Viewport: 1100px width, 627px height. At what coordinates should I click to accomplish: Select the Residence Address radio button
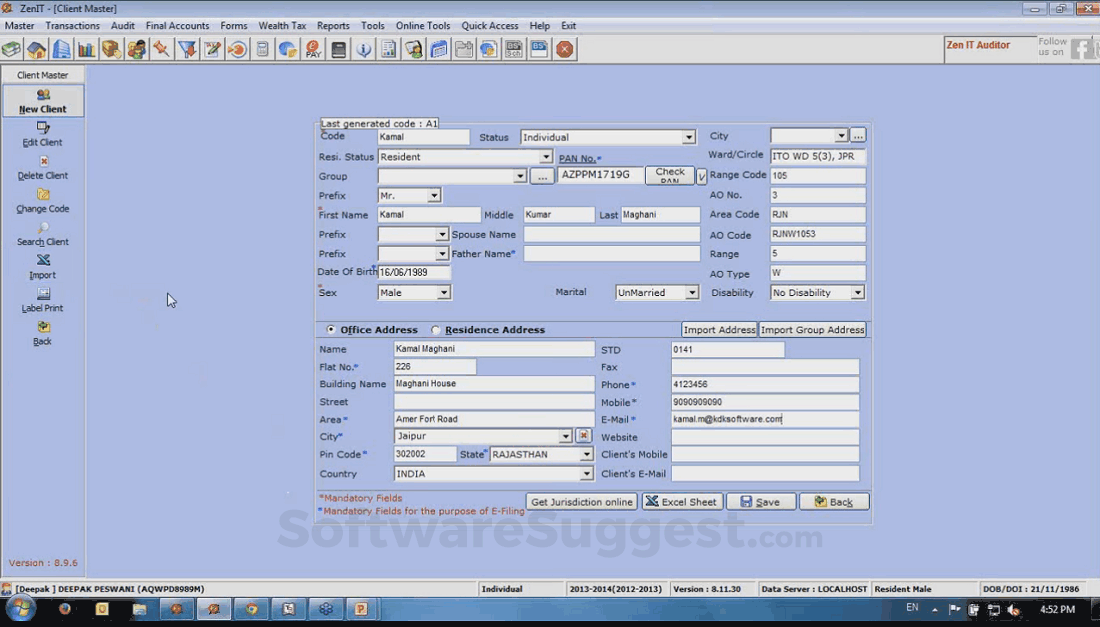click(436, 330)
